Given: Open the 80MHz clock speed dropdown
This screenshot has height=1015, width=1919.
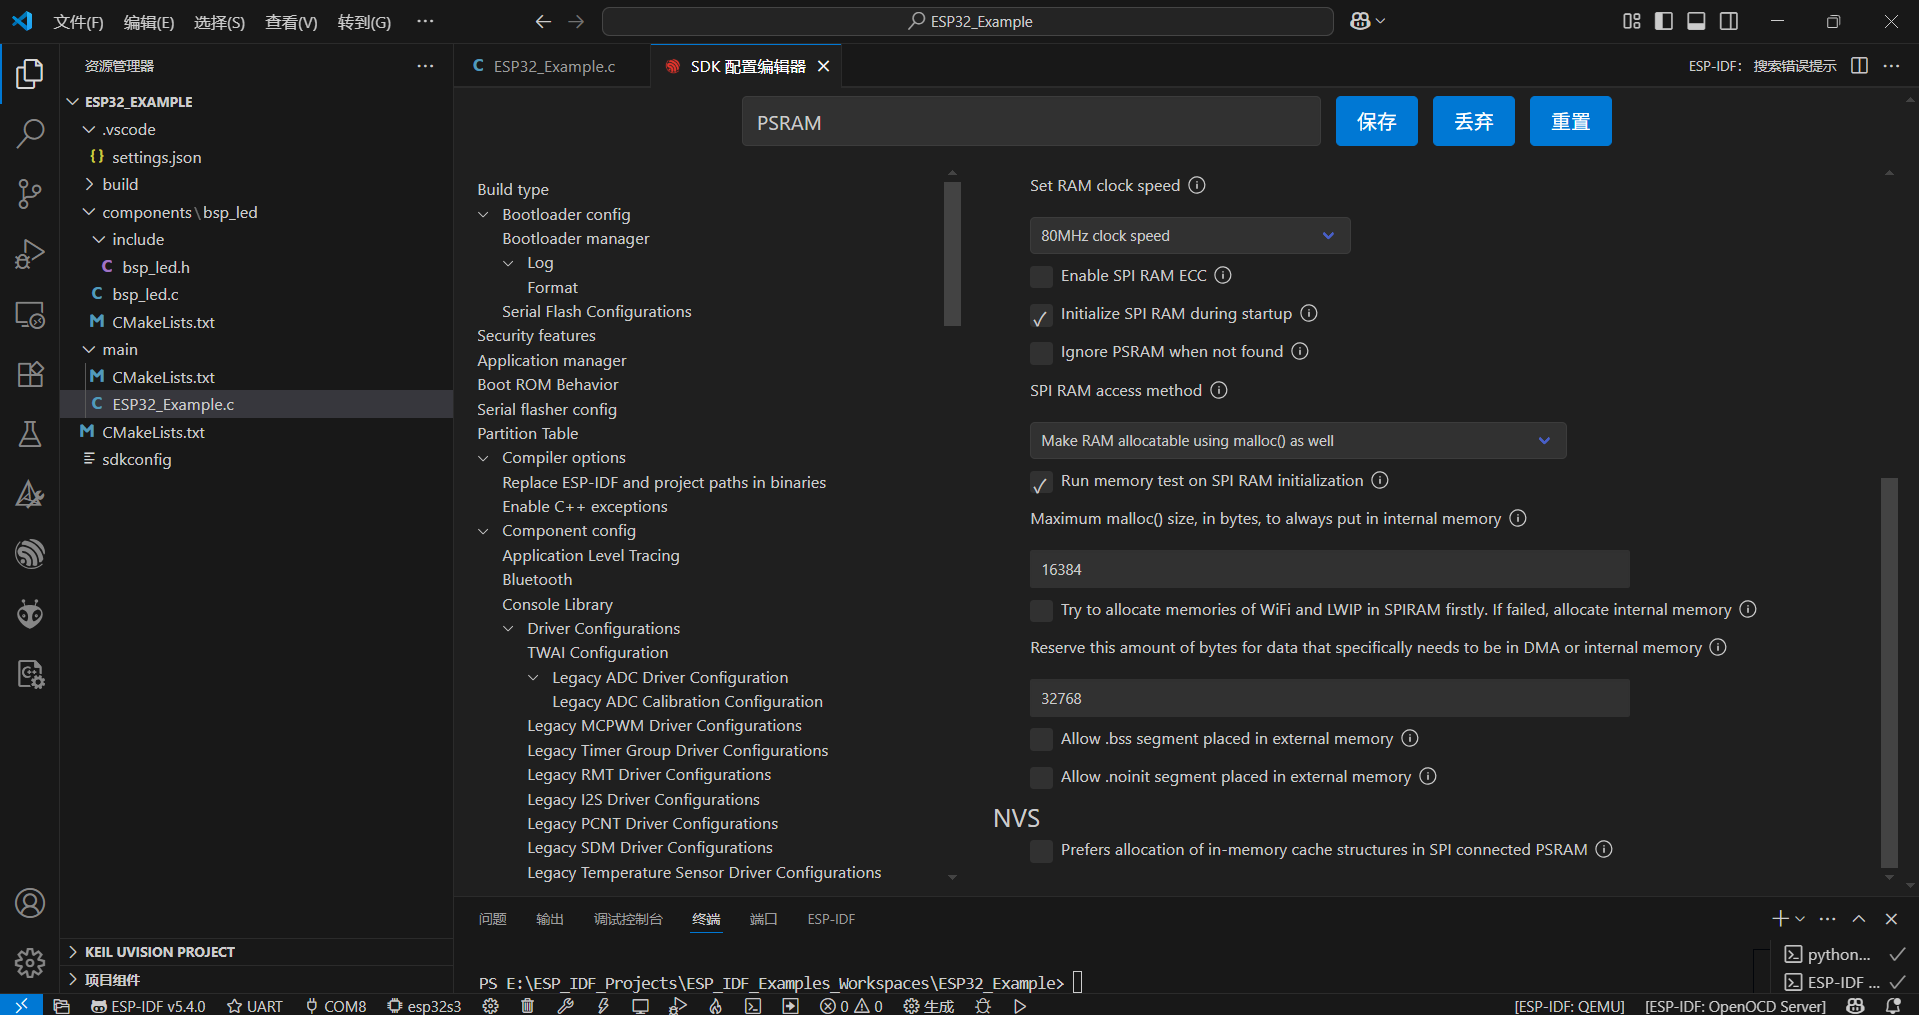Looking at the screenshot, I should (1190, 236).
